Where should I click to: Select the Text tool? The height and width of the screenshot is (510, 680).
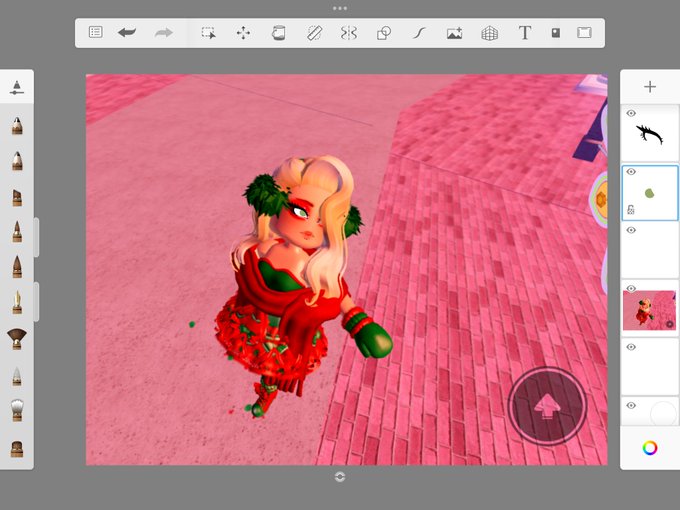point(525,33)
